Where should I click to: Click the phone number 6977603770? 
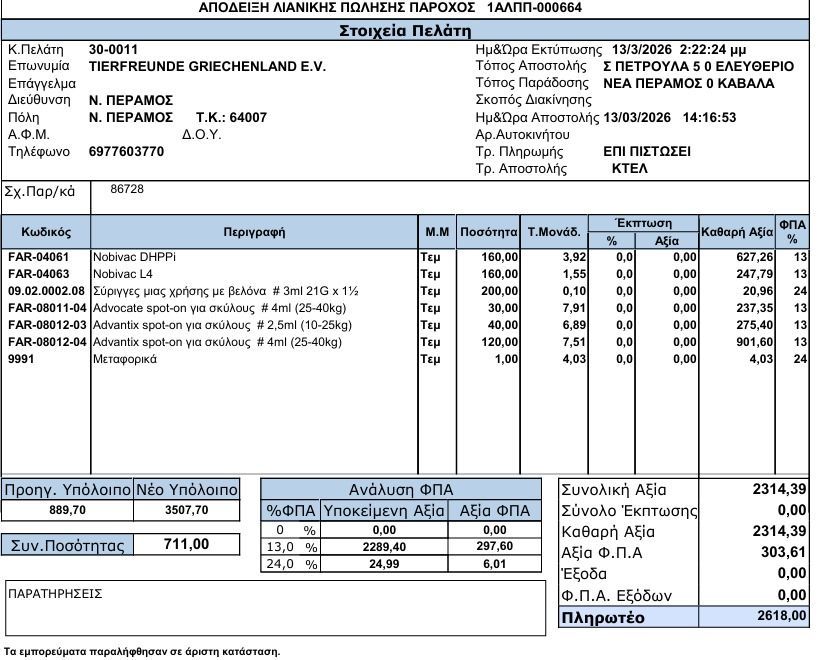tap(126, 151)
